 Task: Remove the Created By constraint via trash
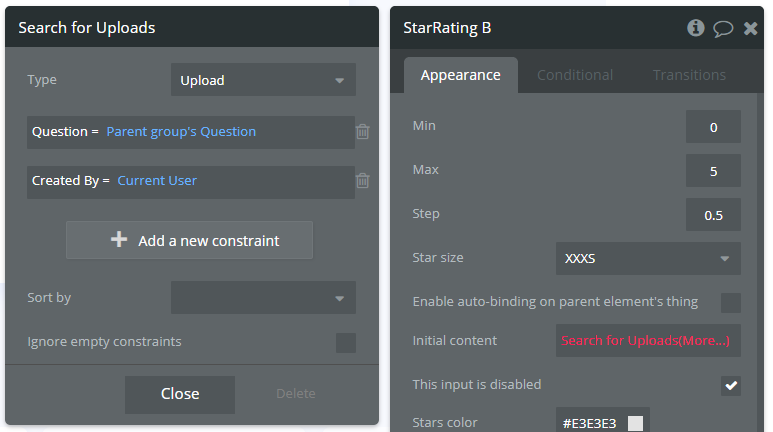coord(363,181)
